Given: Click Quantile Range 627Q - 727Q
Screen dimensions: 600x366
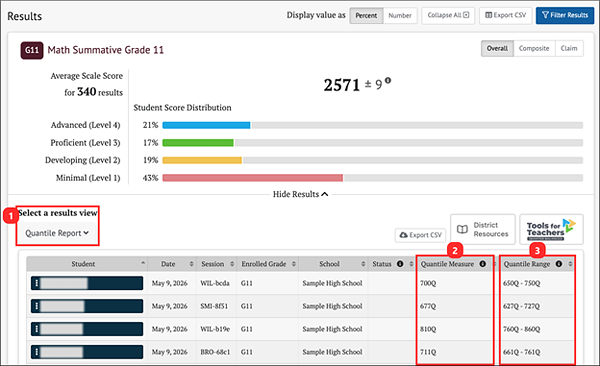Looking at the screenshot, I should tap(522, 306).
